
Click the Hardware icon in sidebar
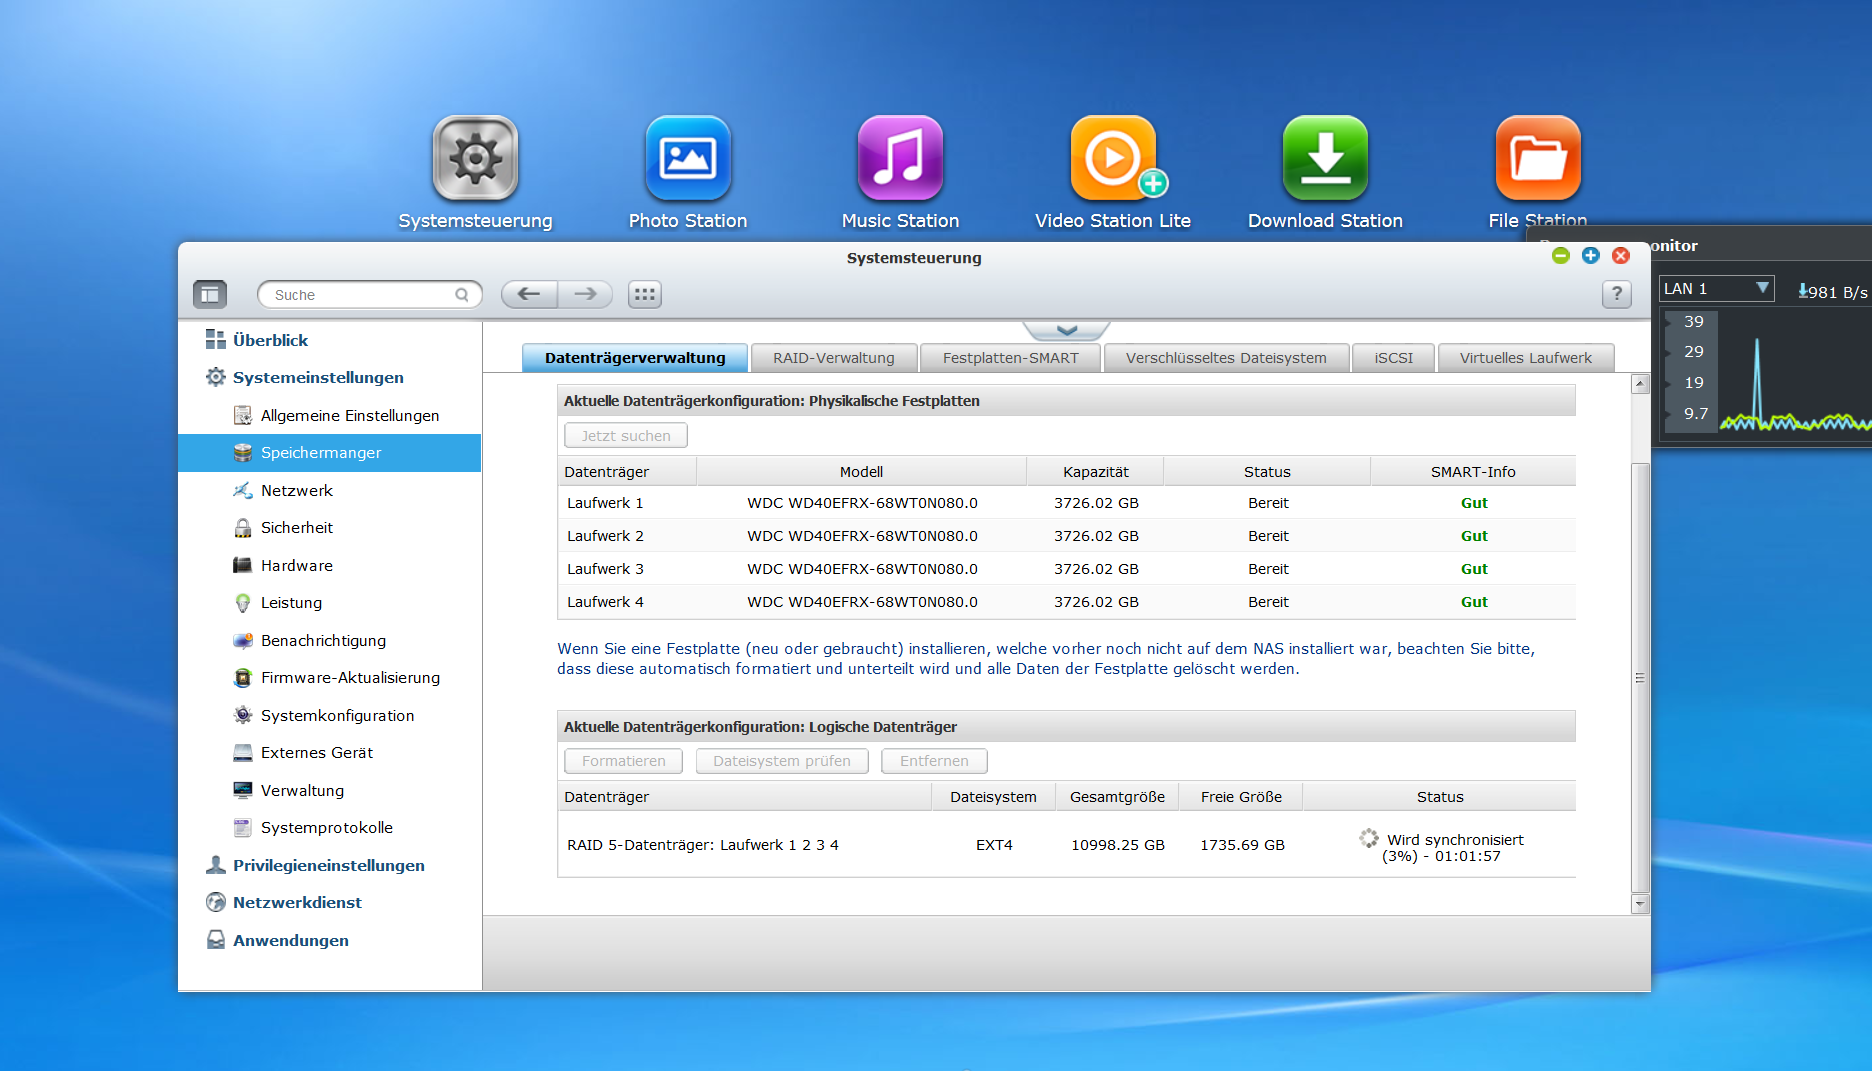coord(242,565)
